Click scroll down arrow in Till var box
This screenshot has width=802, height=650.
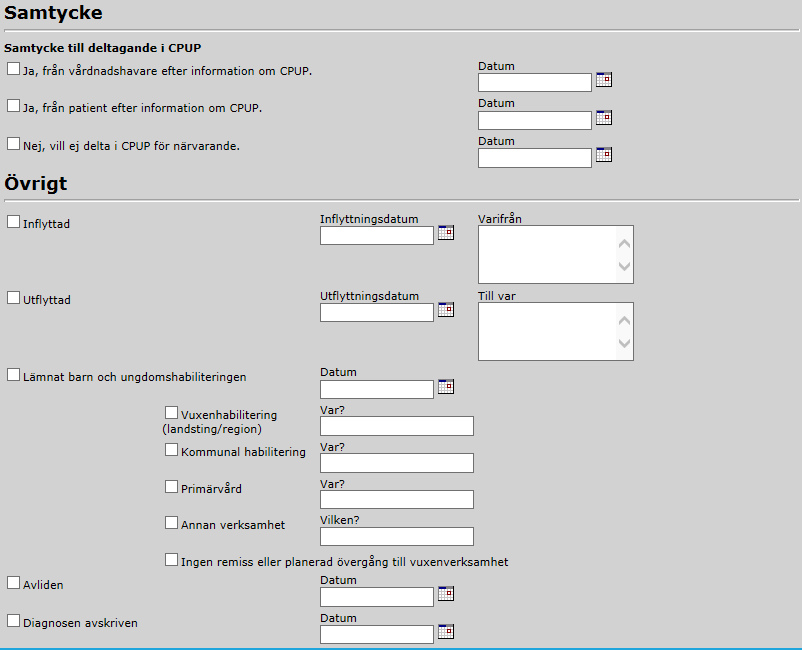tap(624, 343)
